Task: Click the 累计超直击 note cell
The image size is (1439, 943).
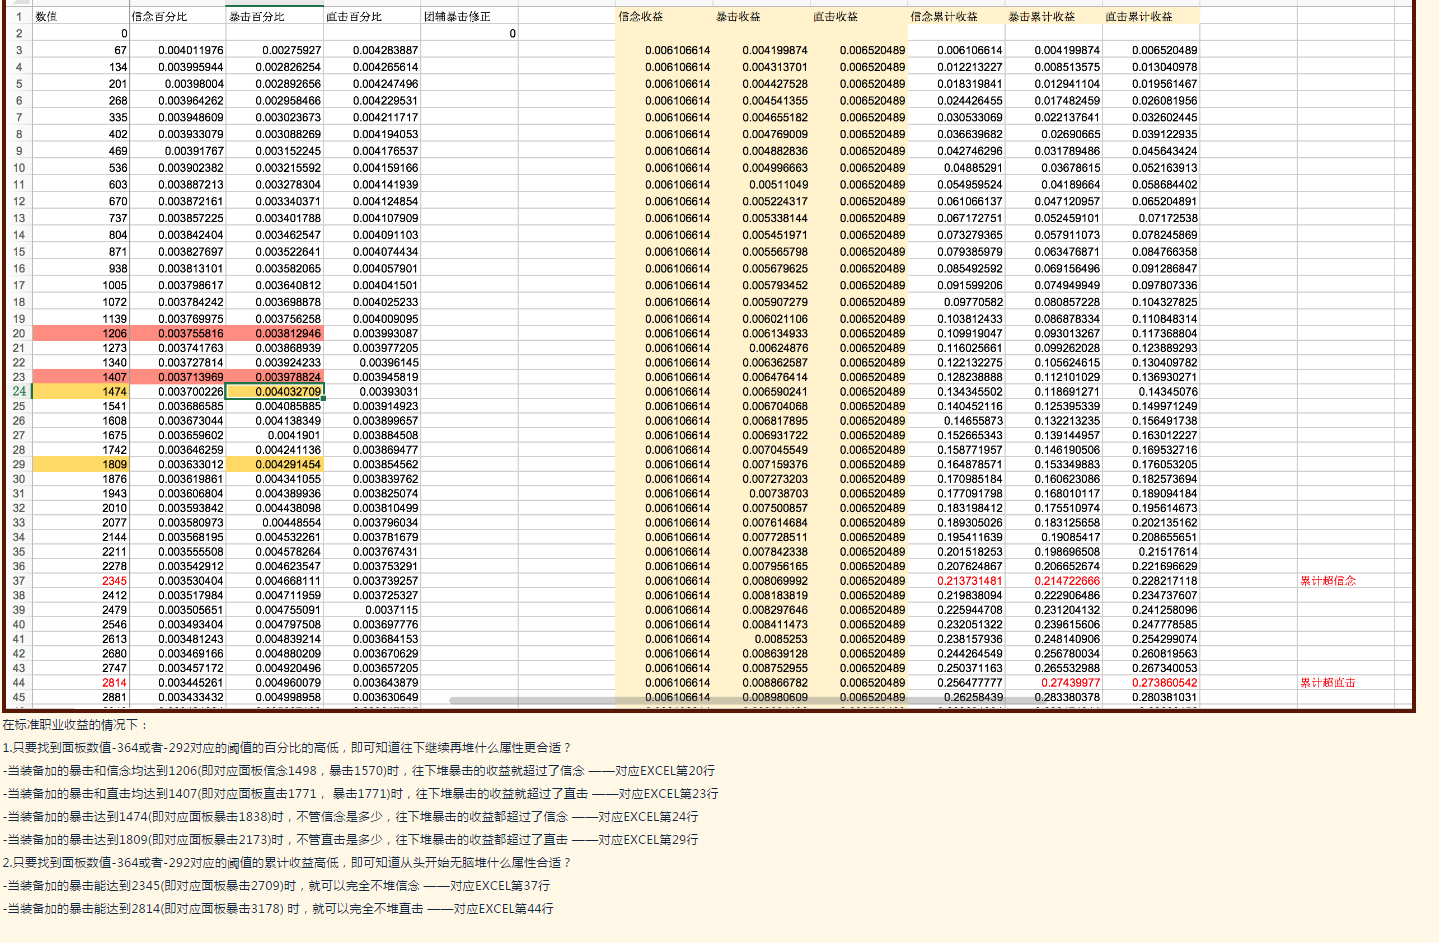Action: point(1327,682)
